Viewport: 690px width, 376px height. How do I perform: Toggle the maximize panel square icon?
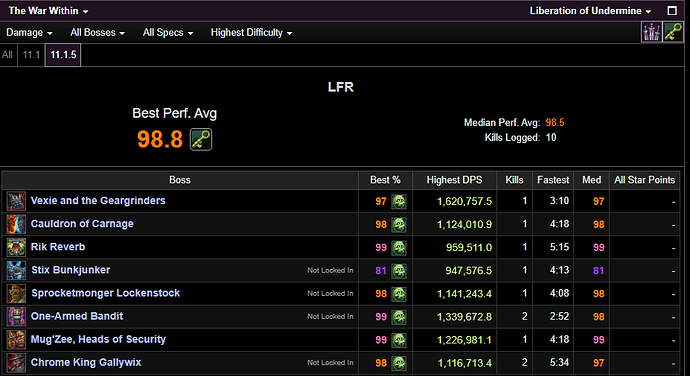[672, 11]
